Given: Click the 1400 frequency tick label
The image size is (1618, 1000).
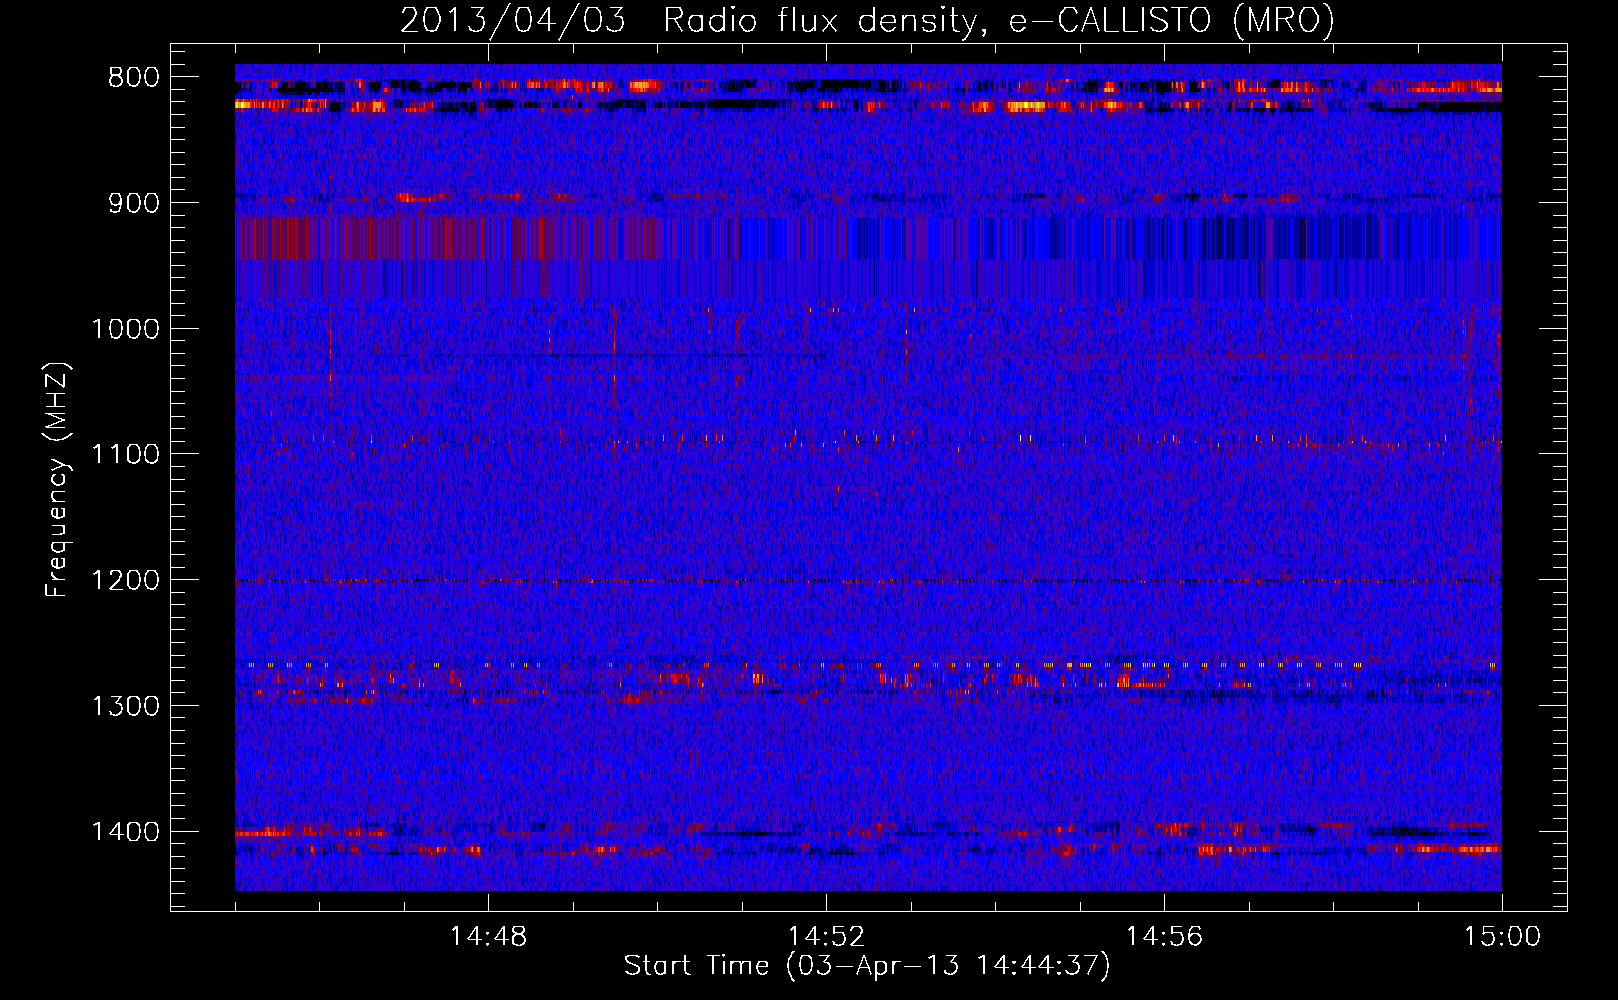Looking at the screenshot, I should pos(126,831).
